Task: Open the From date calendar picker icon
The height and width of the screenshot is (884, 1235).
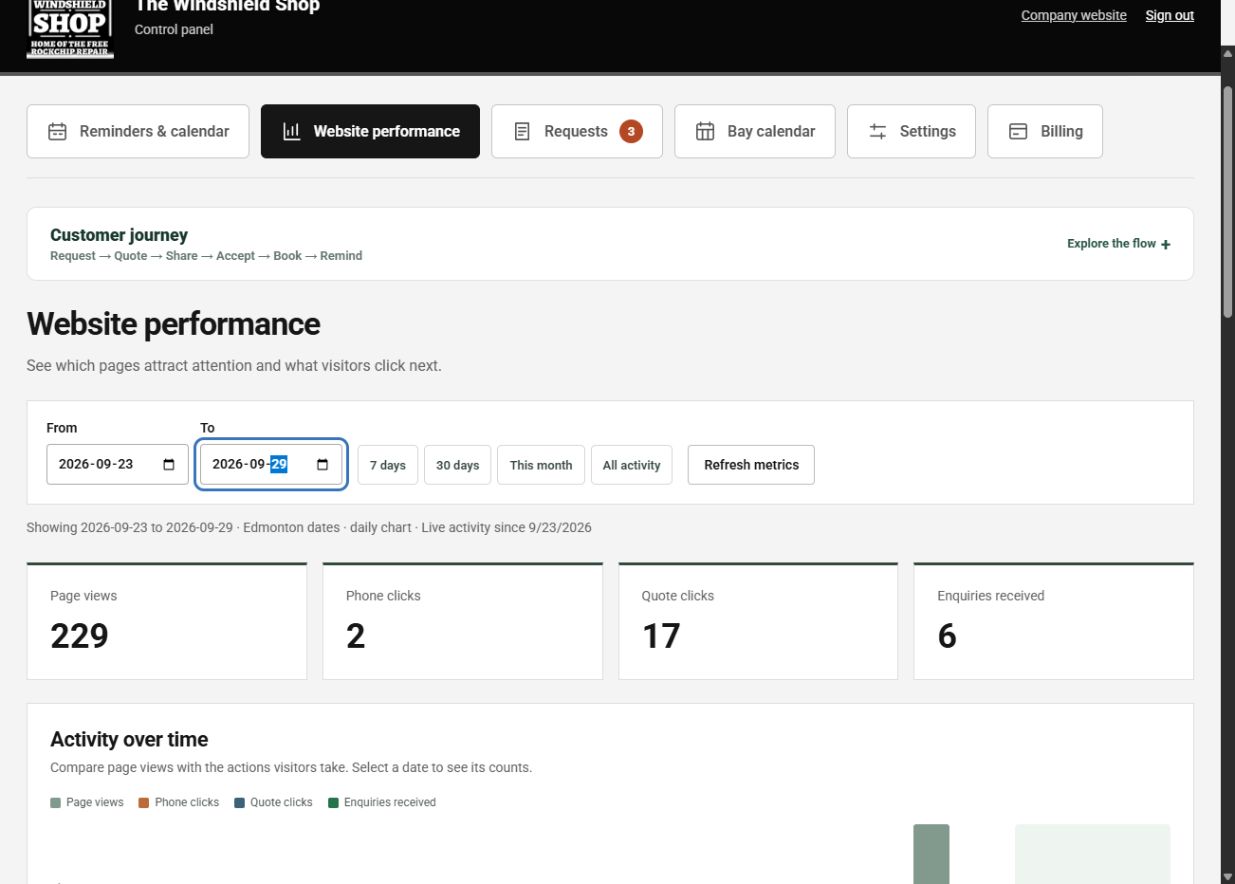Action: point(168,465)
